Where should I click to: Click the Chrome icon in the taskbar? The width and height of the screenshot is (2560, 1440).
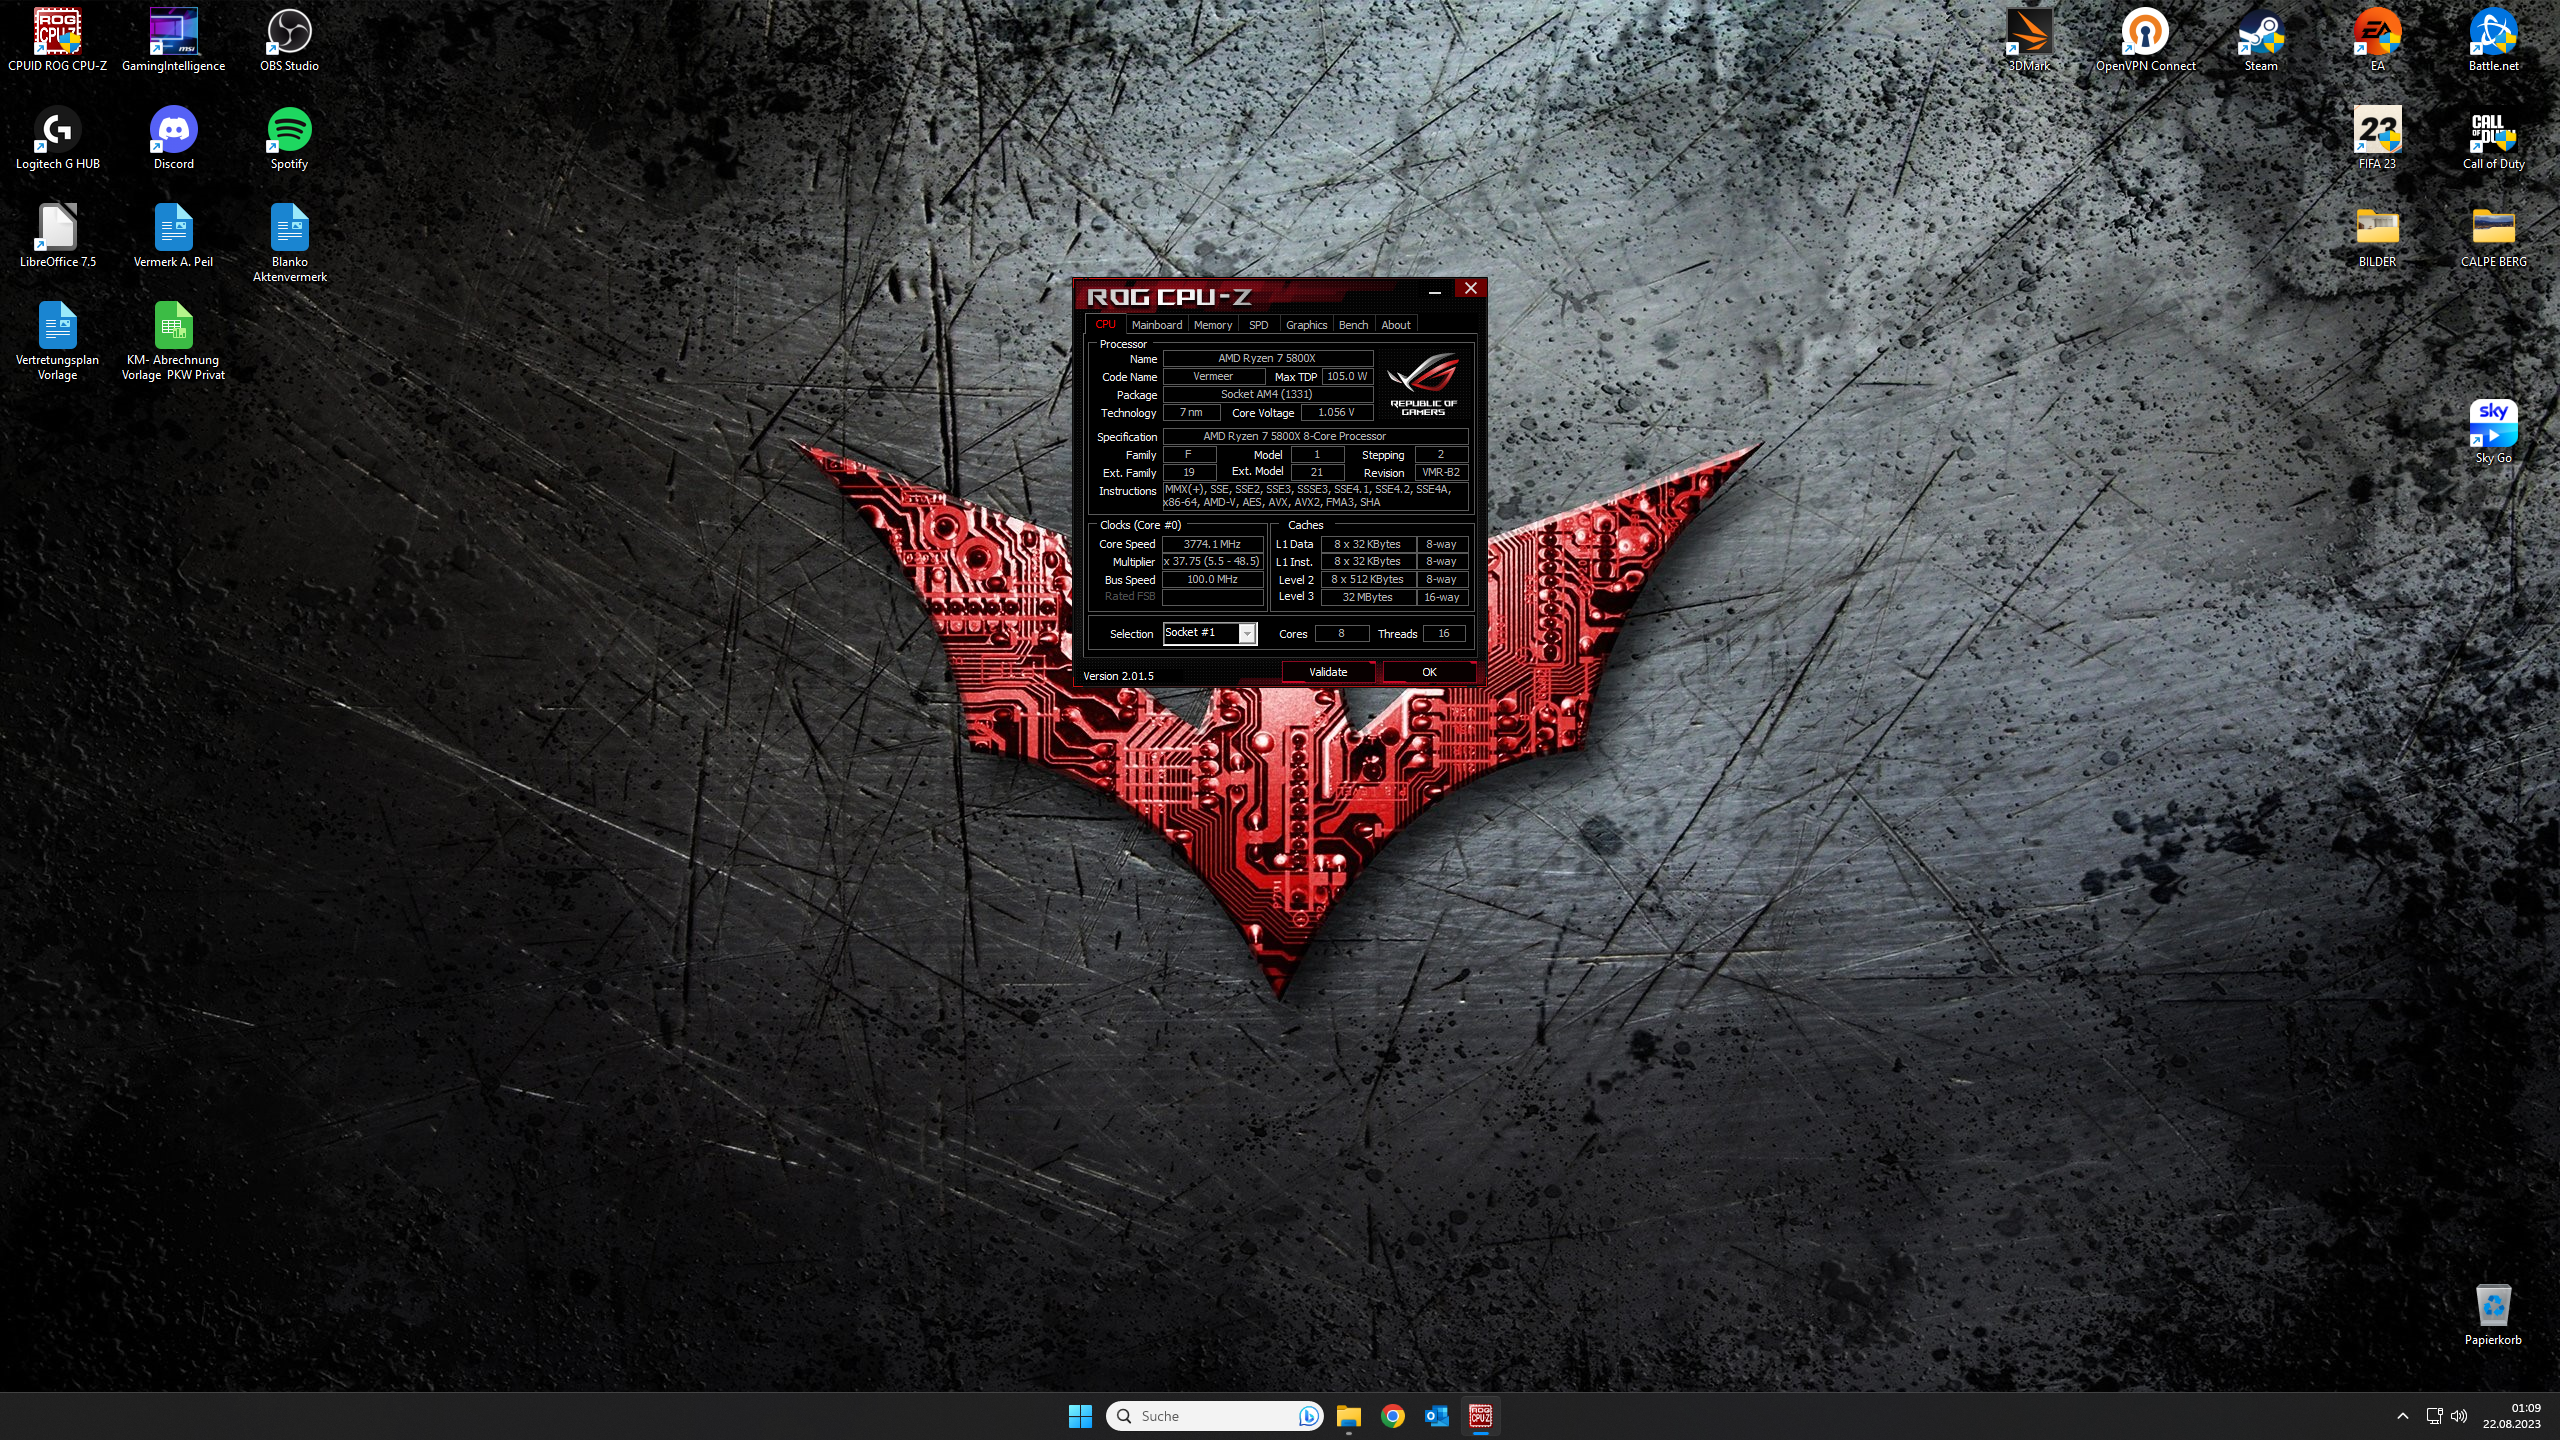1392,1416
